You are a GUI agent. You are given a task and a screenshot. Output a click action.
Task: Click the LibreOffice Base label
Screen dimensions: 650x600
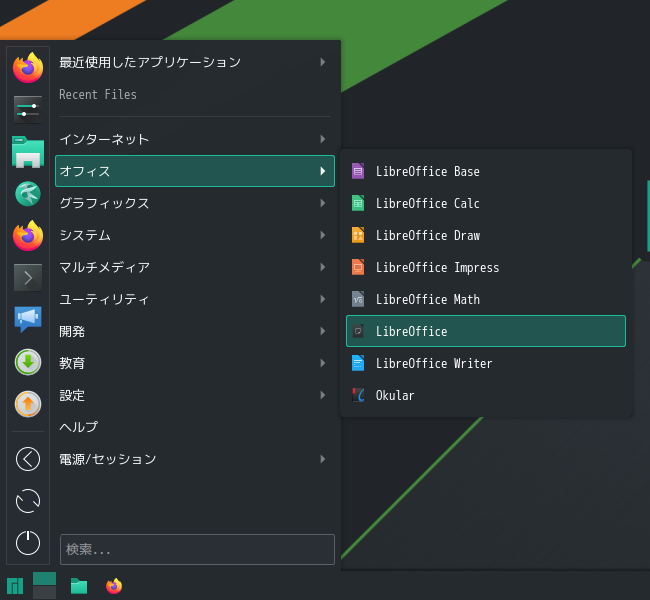point(428,171)
